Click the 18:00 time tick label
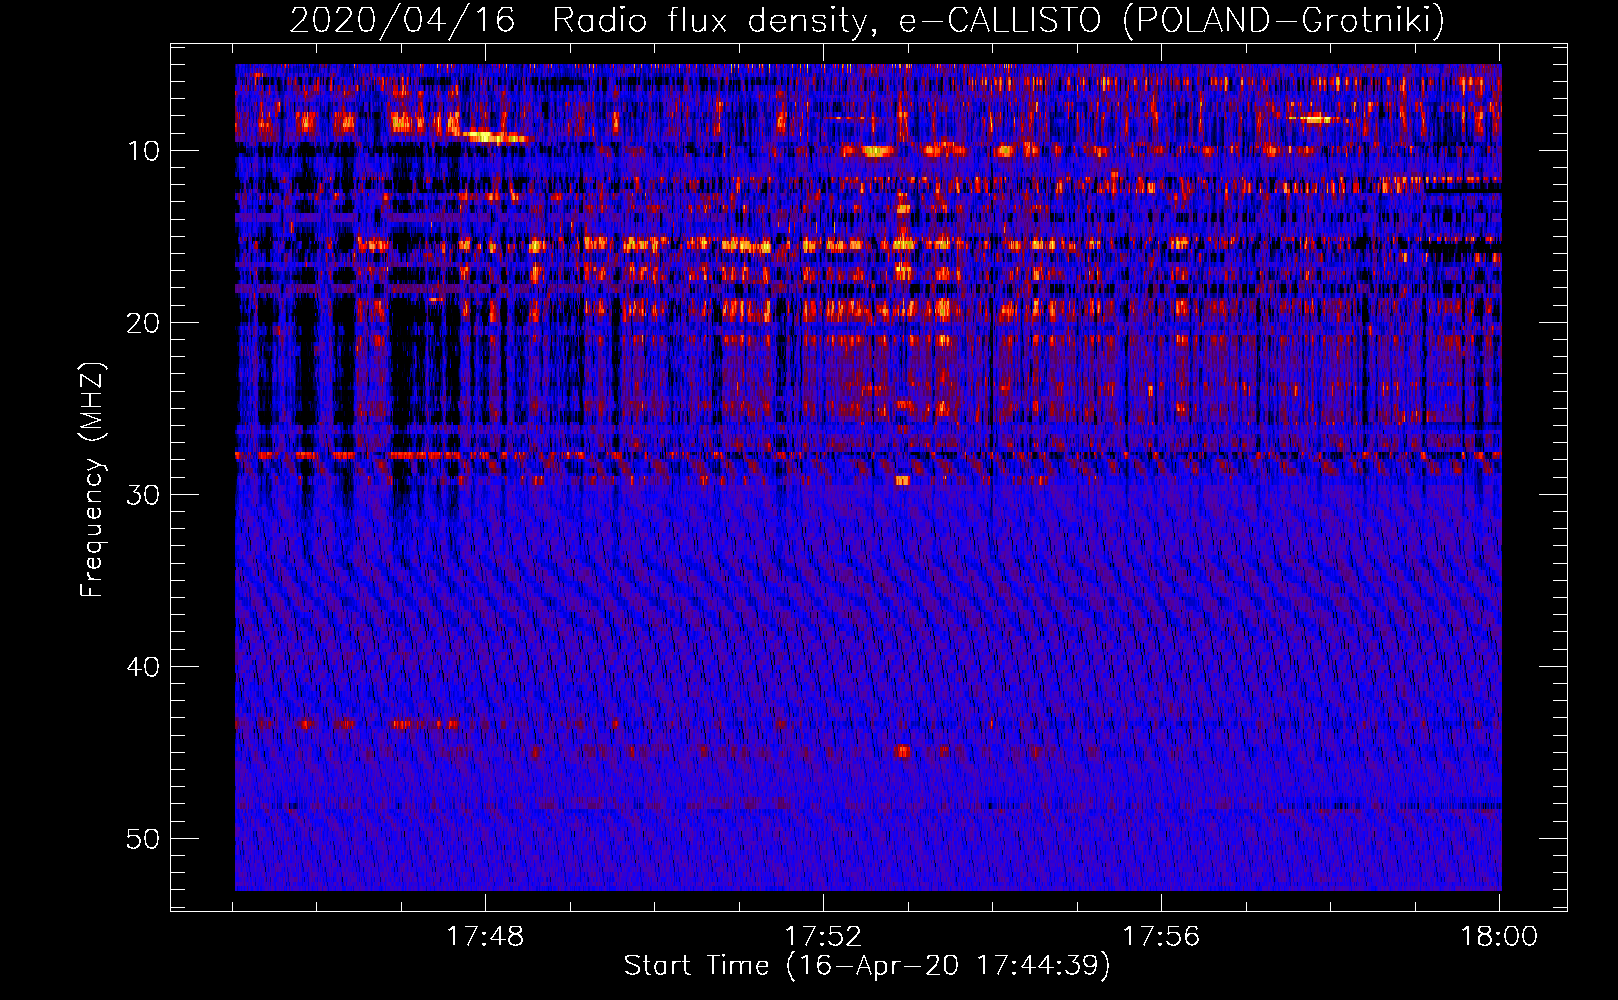This screenshot has height=1000, width=1618. pyautogui.click(x=1499, y=936)
